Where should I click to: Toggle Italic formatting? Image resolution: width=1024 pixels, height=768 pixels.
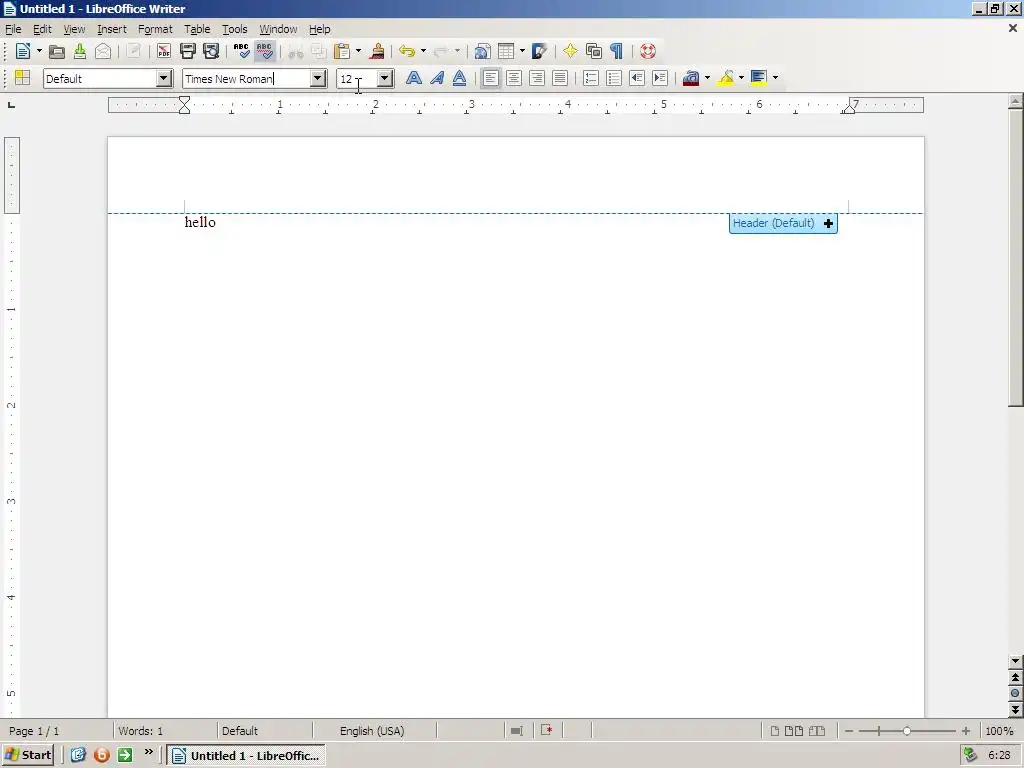pyautogui.click(x=436, y=78)
